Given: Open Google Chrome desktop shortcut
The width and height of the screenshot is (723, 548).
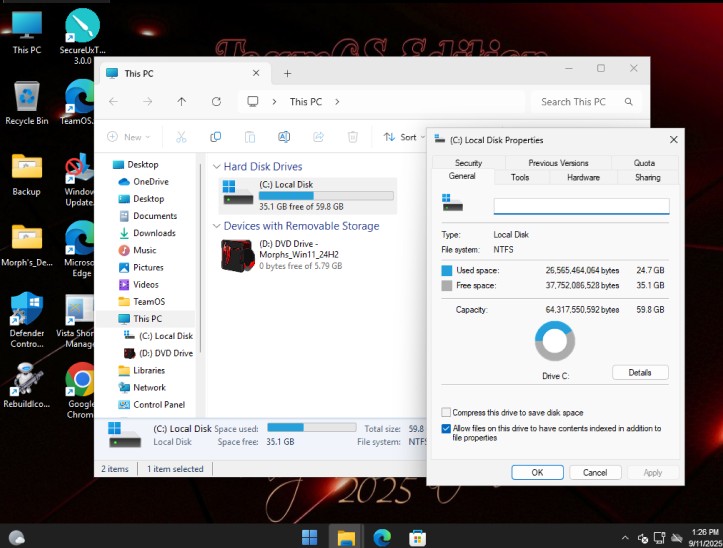Looking at the screenshot, I should click(80, 391).
